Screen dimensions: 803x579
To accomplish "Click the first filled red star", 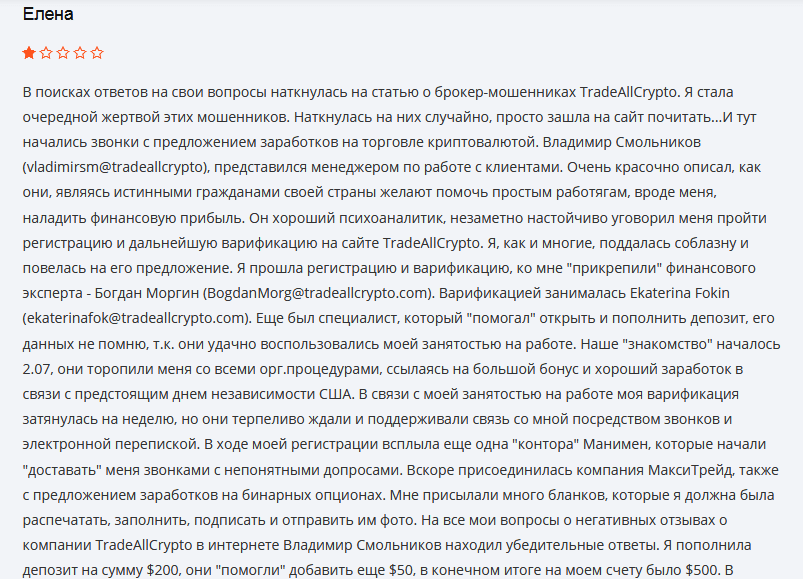I will pyautogui.click(x=29, y=53).
